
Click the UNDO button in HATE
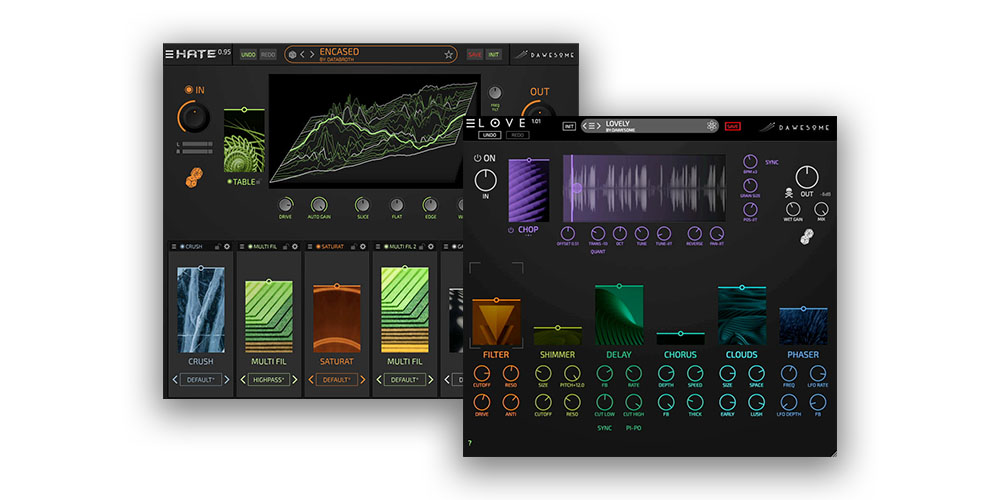248,54
